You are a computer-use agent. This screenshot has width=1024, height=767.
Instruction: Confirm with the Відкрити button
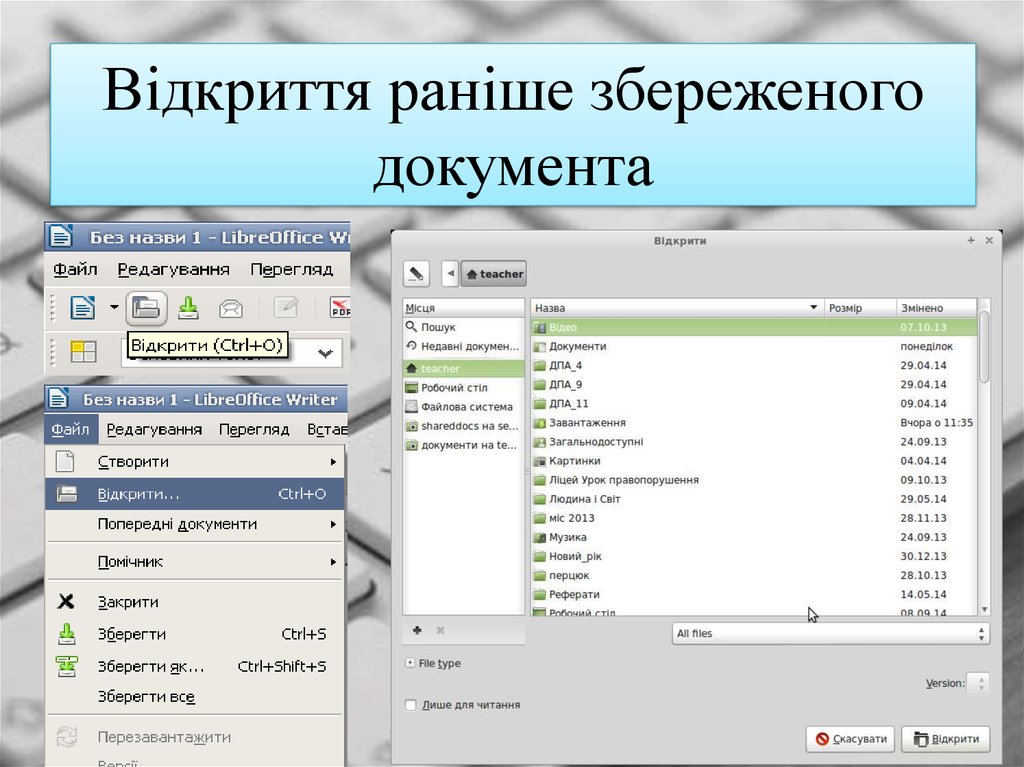coord(945,739)
